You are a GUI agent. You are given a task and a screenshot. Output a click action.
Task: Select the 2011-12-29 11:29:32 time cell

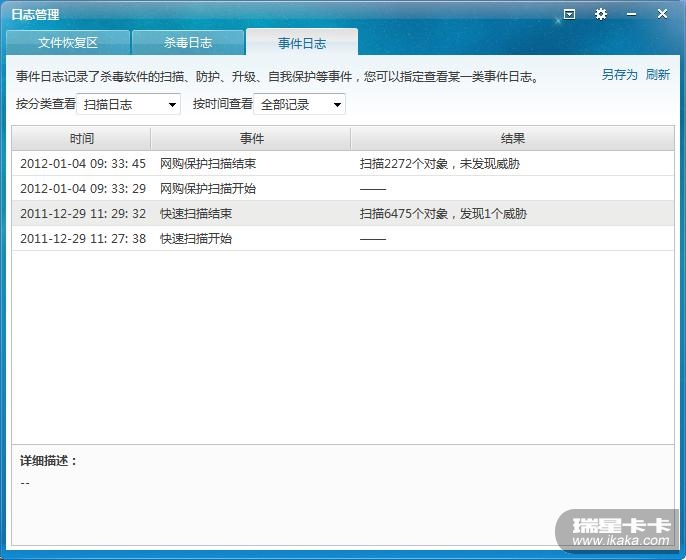[x=83, y=214]
